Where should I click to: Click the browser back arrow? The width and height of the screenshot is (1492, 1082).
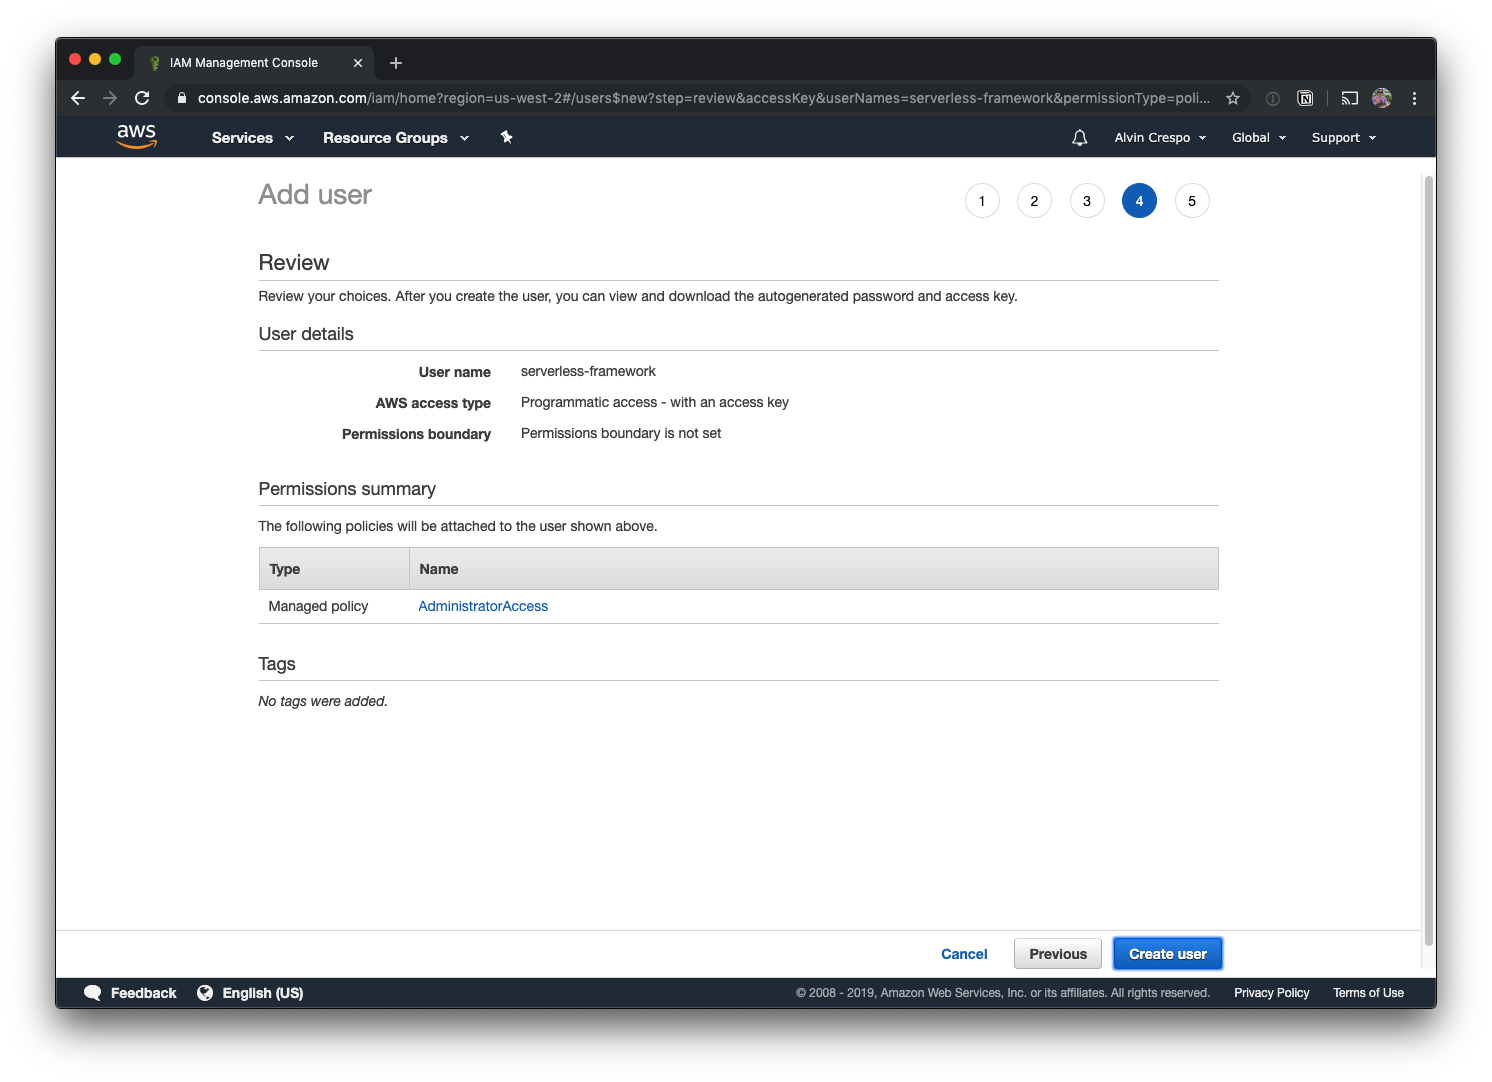coord(78,98)
